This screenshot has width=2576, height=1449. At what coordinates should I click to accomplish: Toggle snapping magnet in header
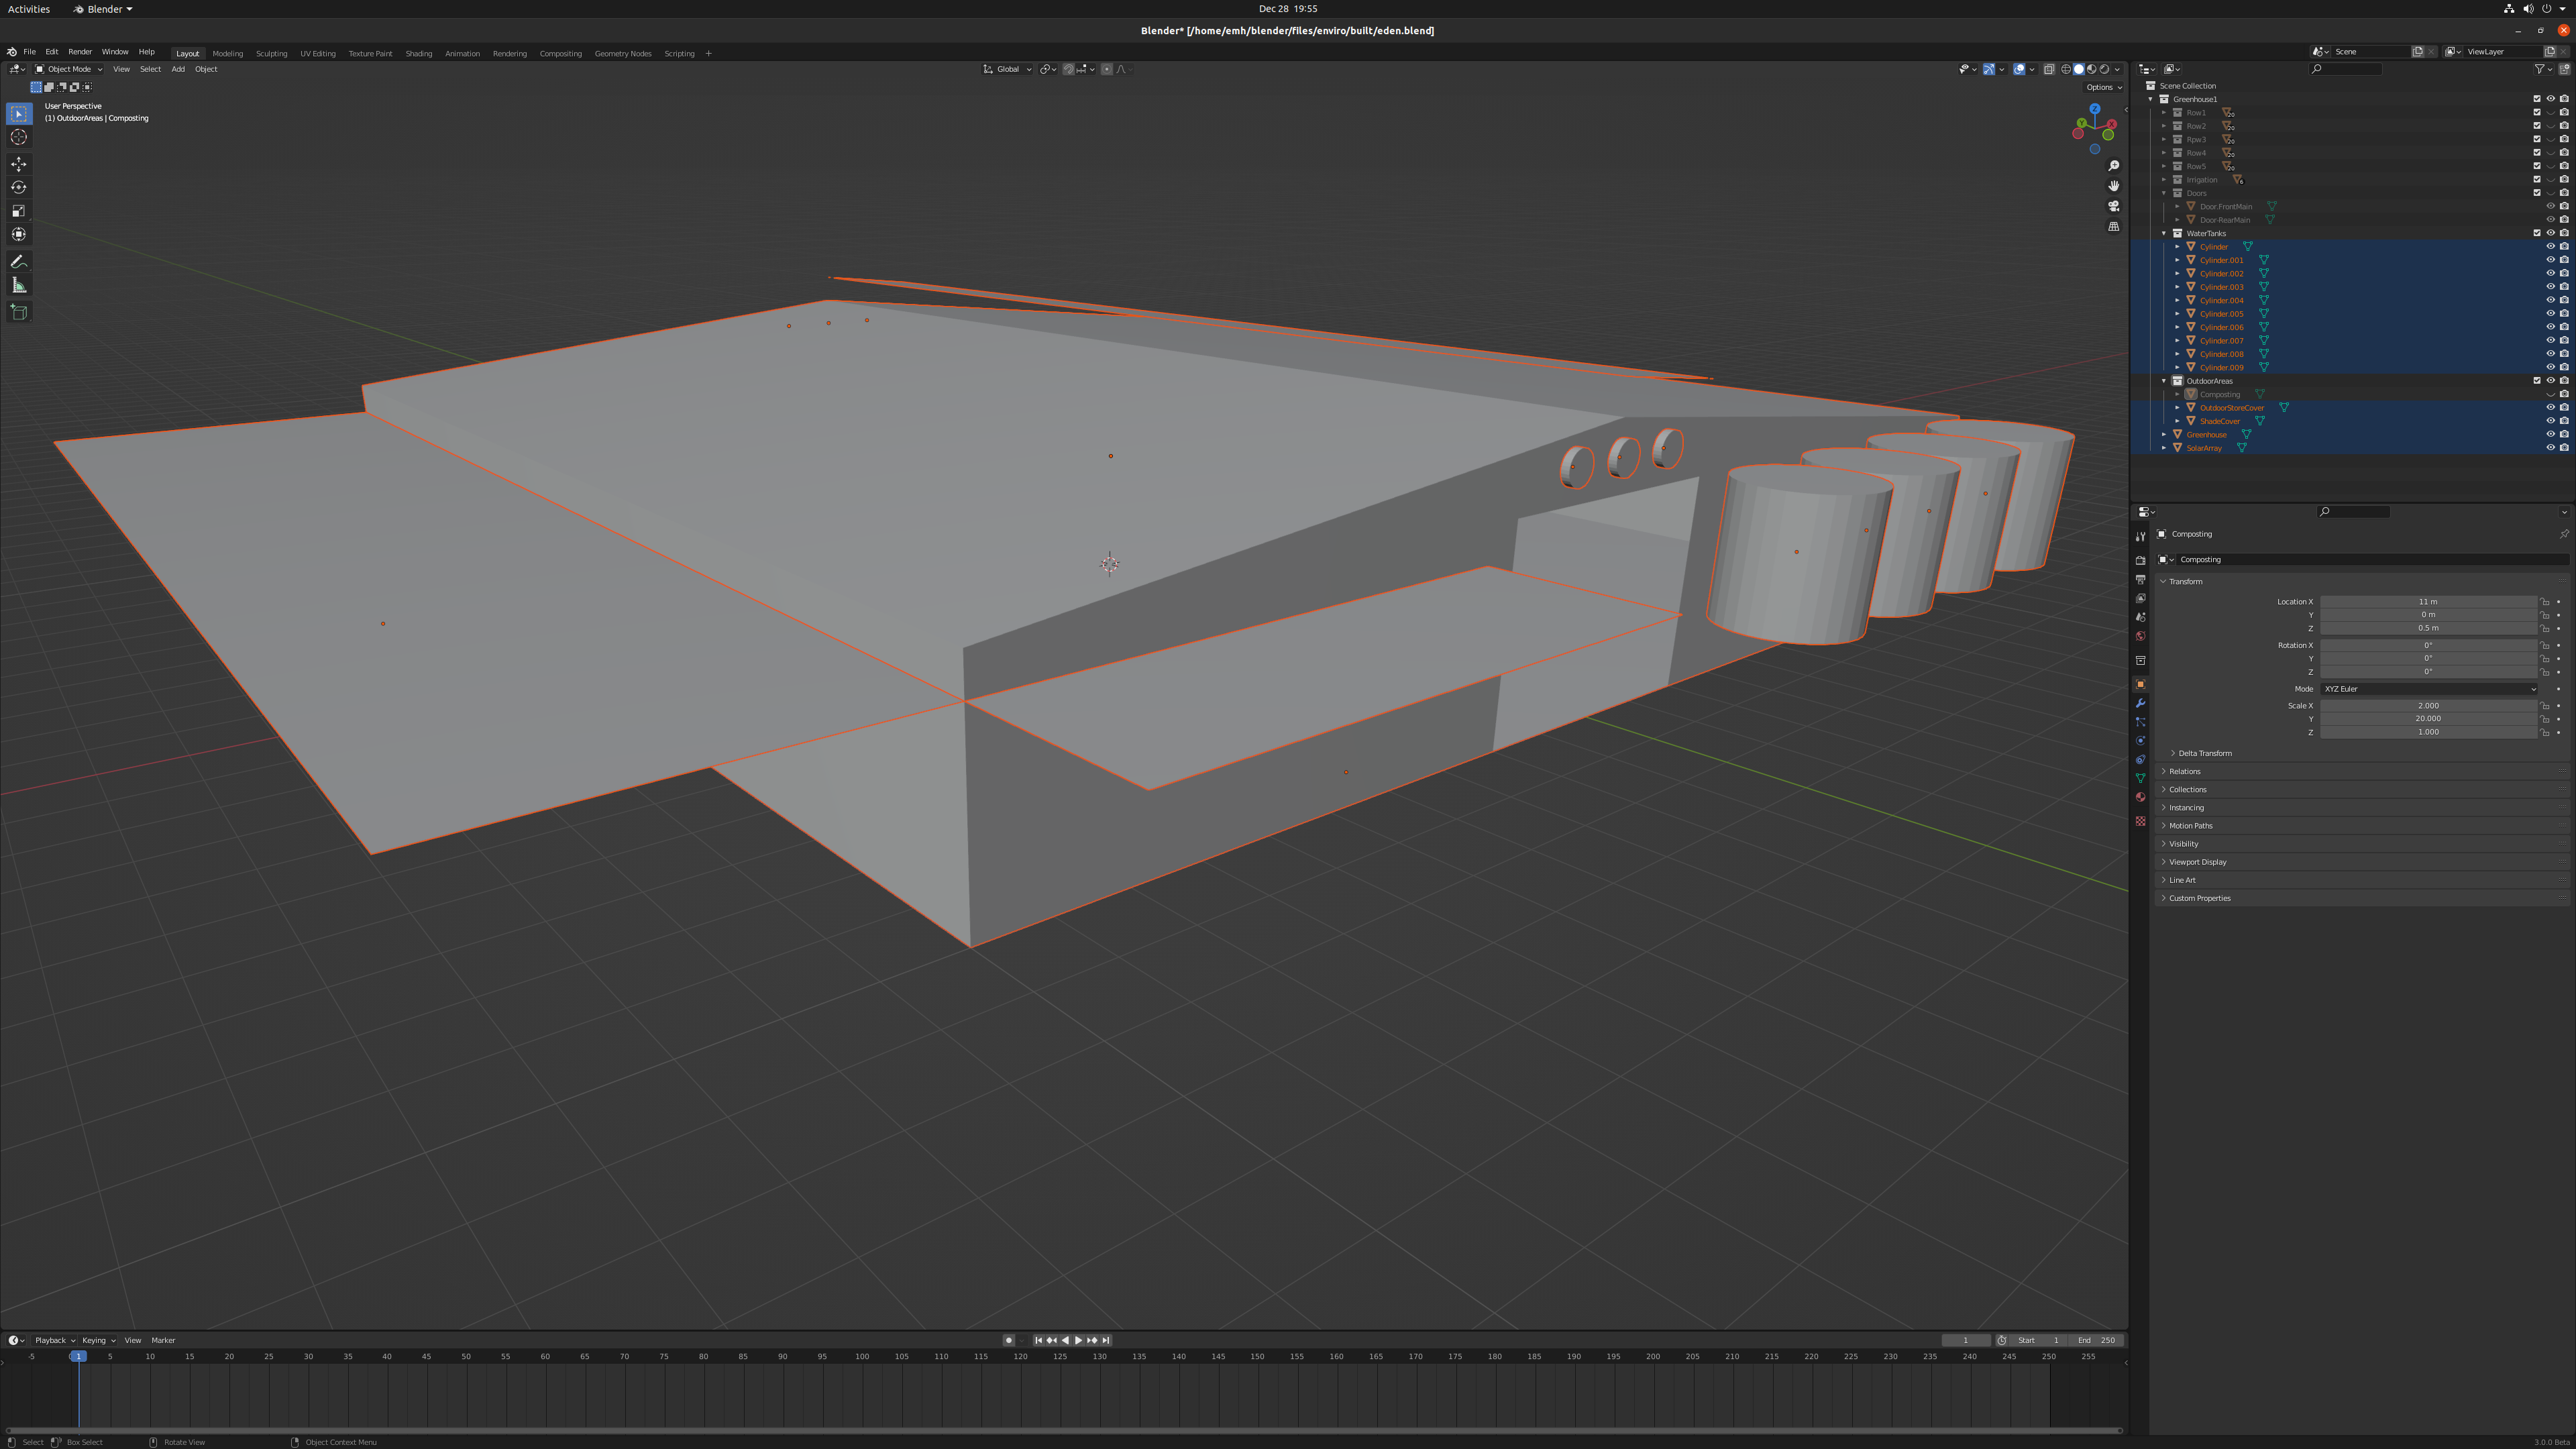pos(1068,69)
